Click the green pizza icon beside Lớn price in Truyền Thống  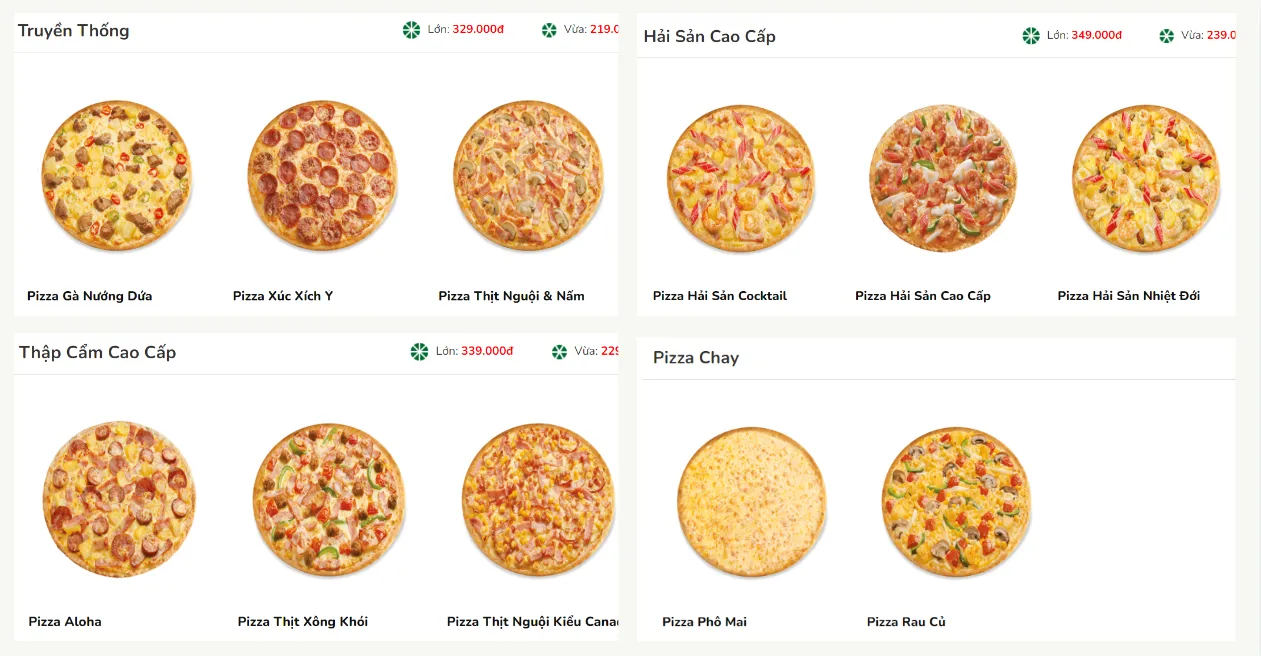coord(413,29)
